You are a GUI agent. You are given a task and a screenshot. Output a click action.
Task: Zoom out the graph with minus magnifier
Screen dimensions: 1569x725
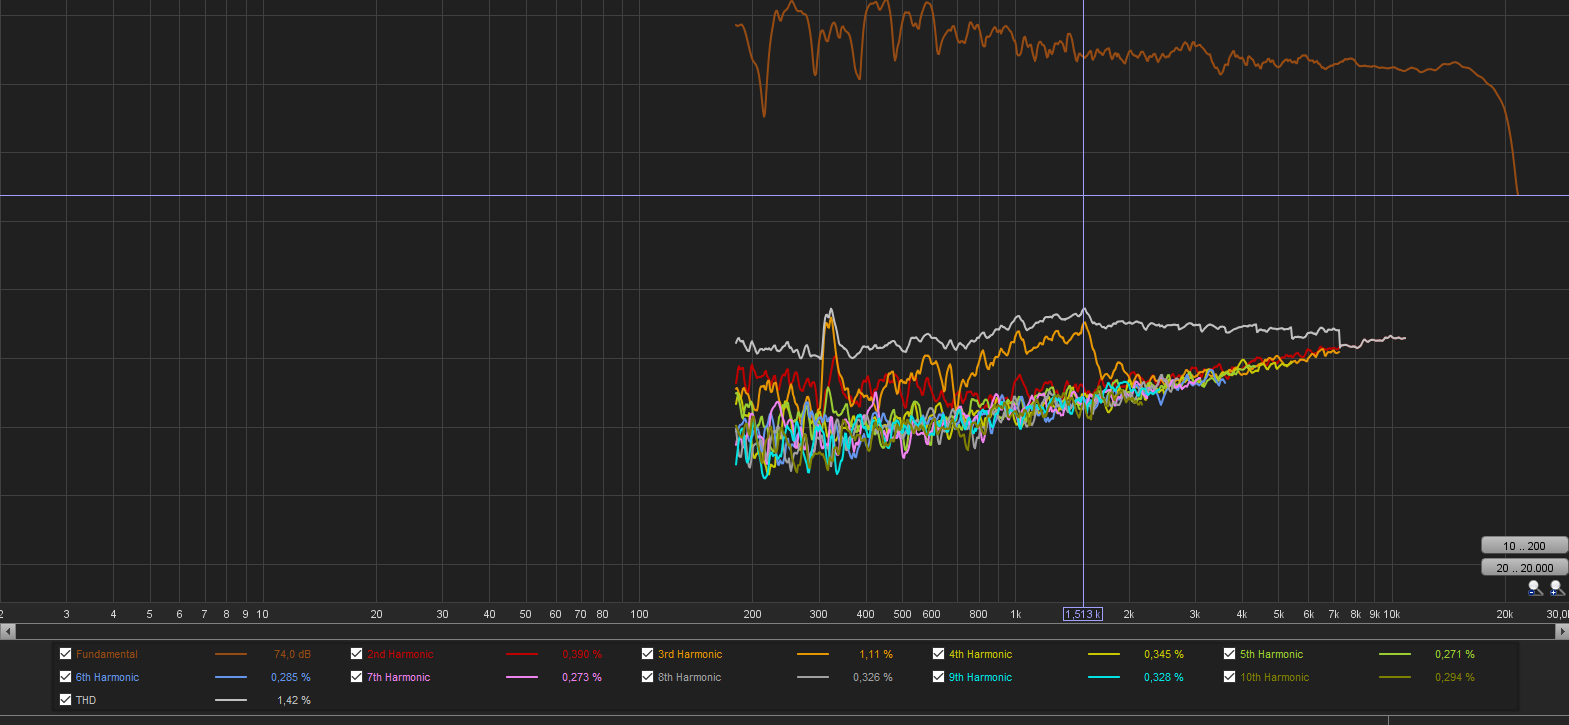[1535, 588]
